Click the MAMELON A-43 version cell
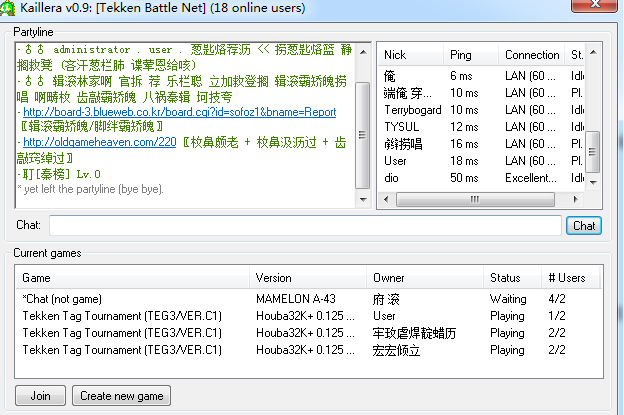Screen dimensions: 624x415 click(x=296, y=299)
